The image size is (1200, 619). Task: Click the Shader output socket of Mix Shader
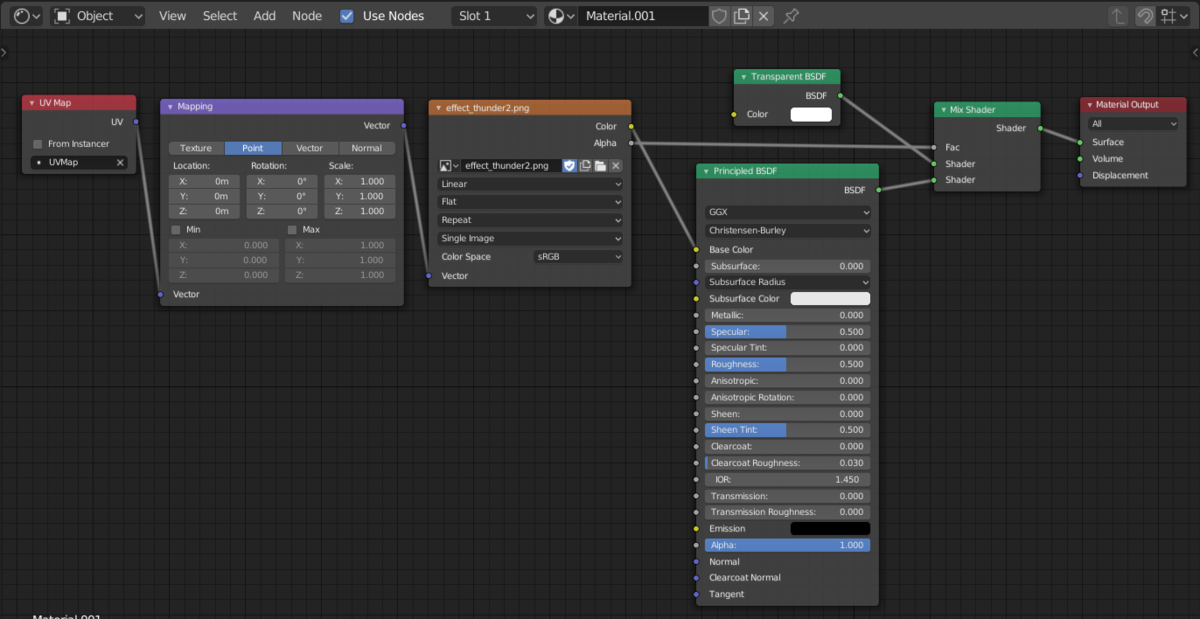click(x=1041, y=128)
